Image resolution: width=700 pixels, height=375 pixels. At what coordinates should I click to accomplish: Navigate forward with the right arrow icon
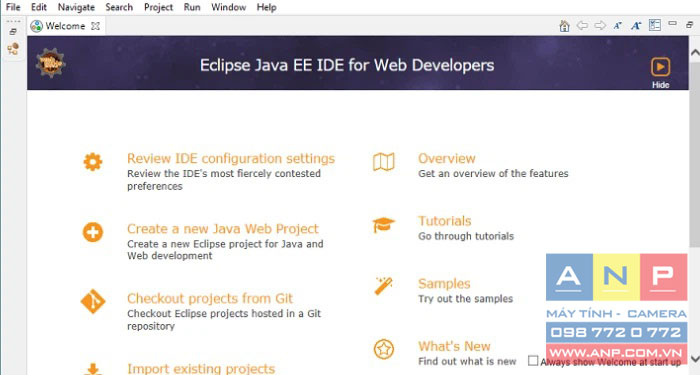coord(600,25)
